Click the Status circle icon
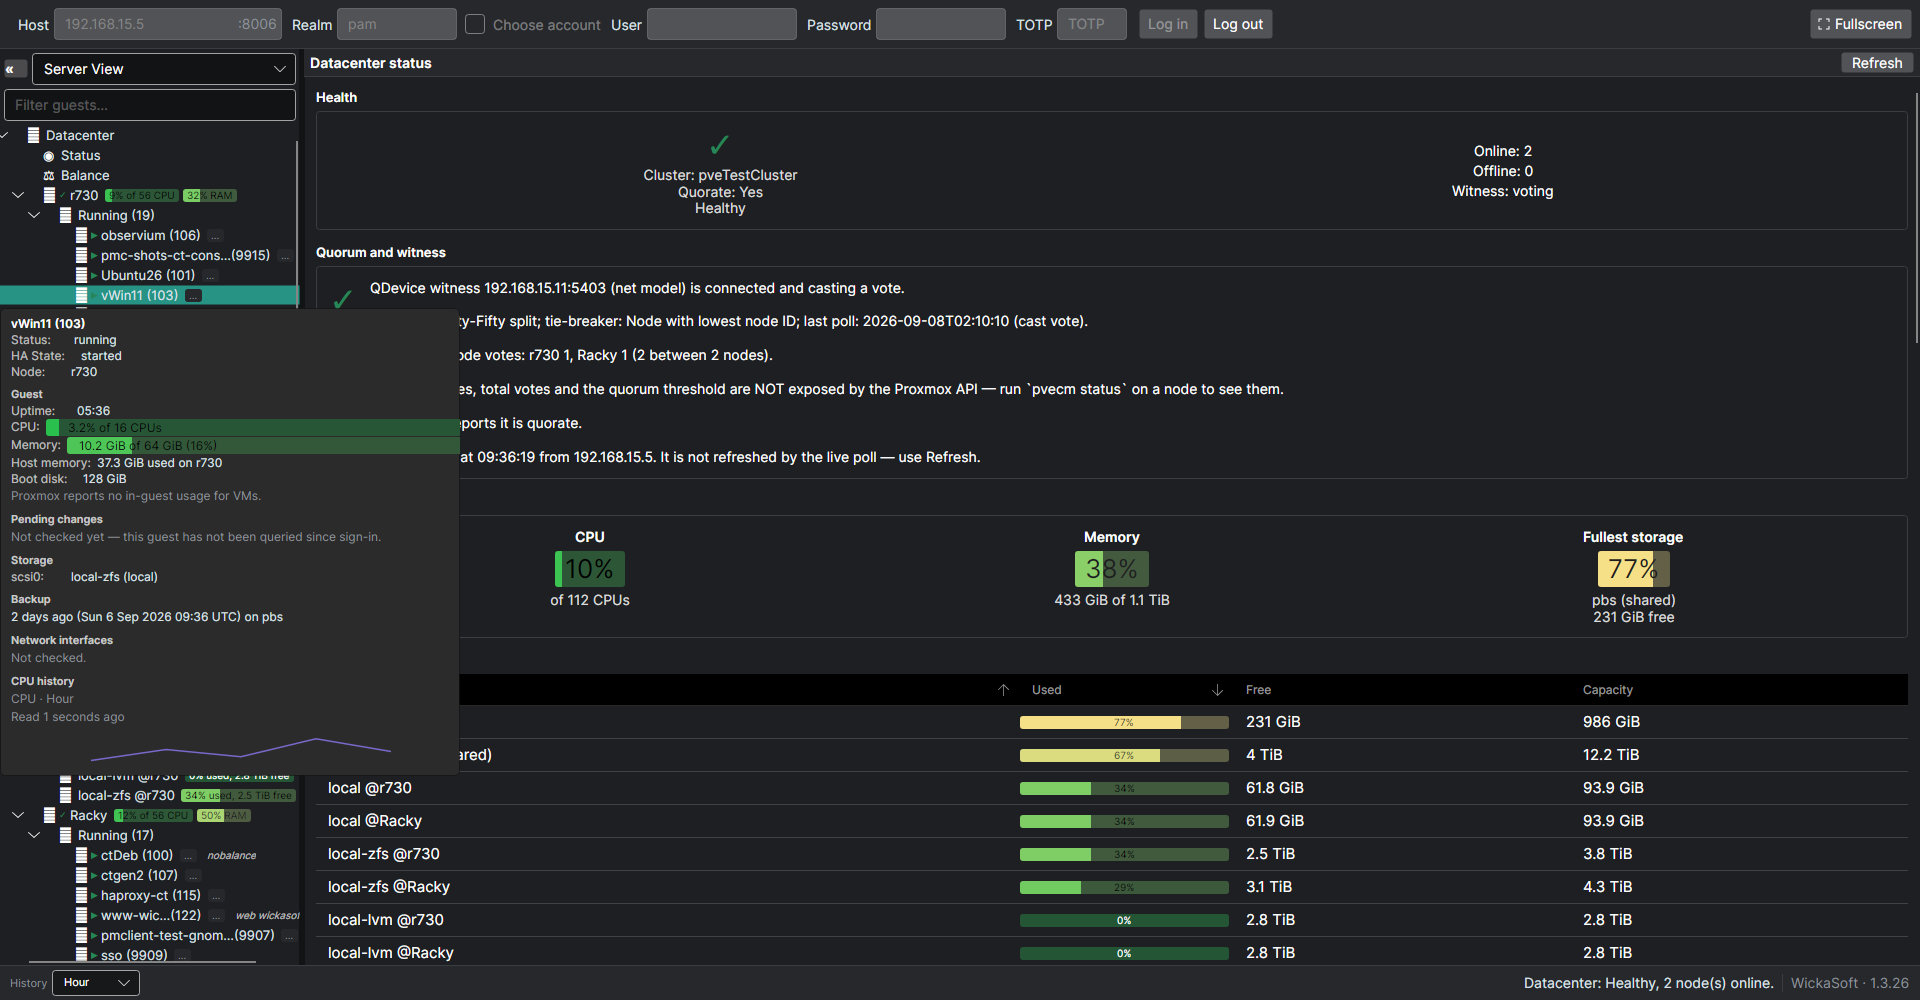The height and width of the screenshot is (1000, 1920). (49, 156)
